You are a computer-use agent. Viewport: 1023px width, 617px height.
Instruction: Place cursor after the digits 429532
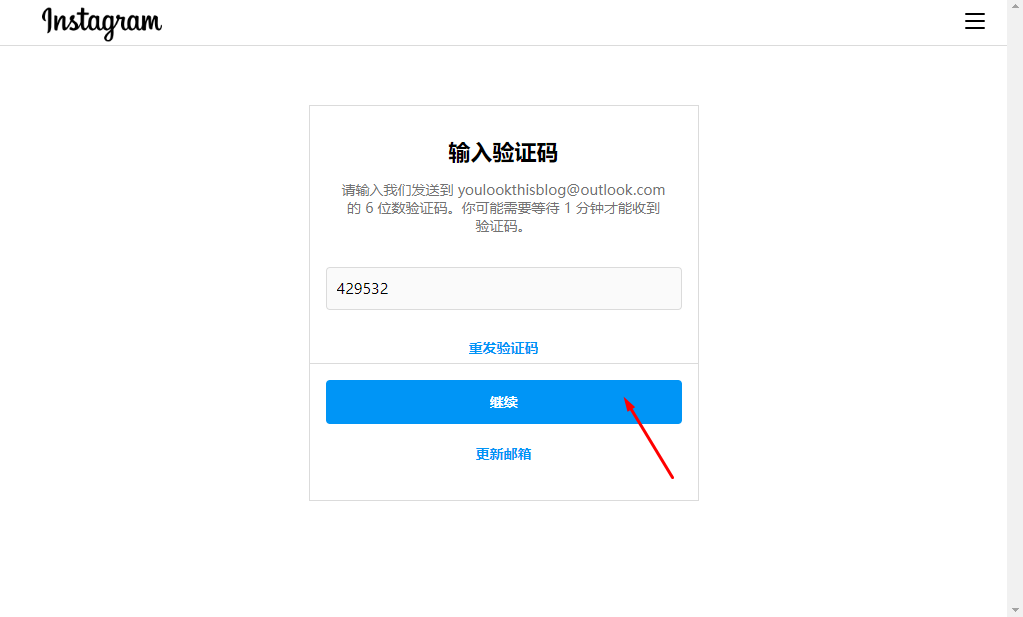click(389, 288)
